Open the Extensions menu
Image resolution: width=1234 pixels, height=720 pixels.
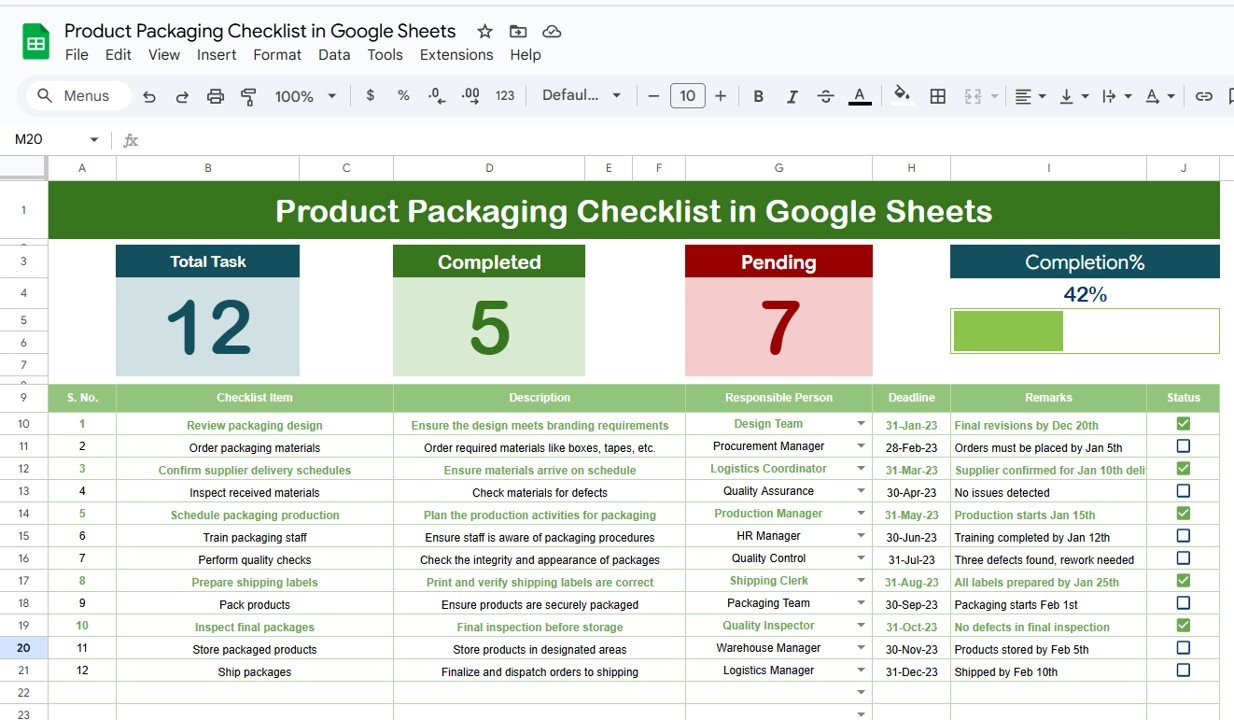point(456,55)
